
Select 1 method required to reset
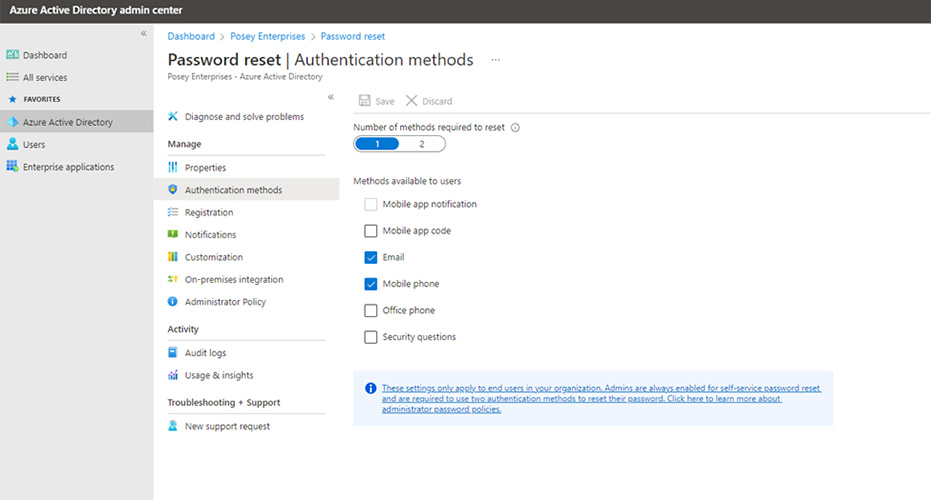[377, 144]
